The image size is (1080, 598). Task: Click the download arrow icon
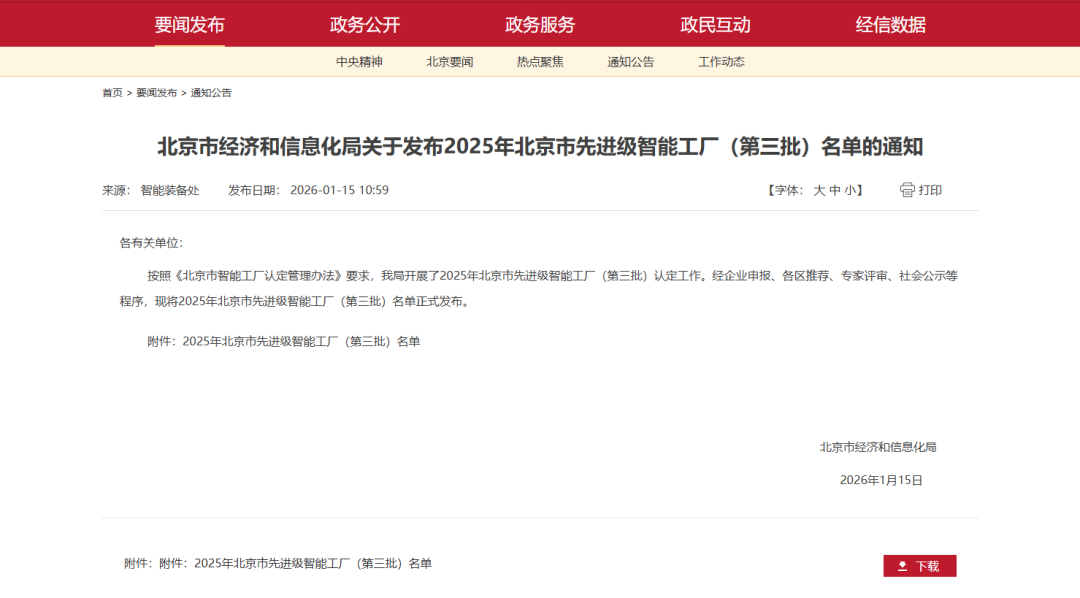coord(902,566)
